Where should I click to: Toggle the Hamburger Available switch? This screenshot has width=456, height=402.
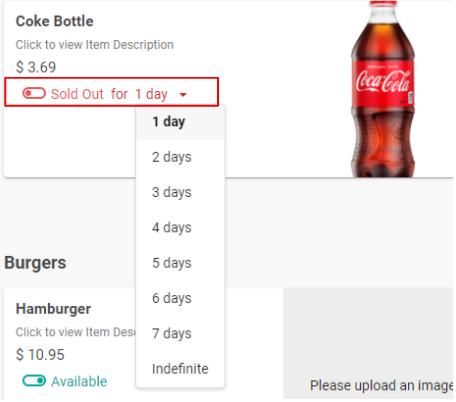[x=34, y=381]
